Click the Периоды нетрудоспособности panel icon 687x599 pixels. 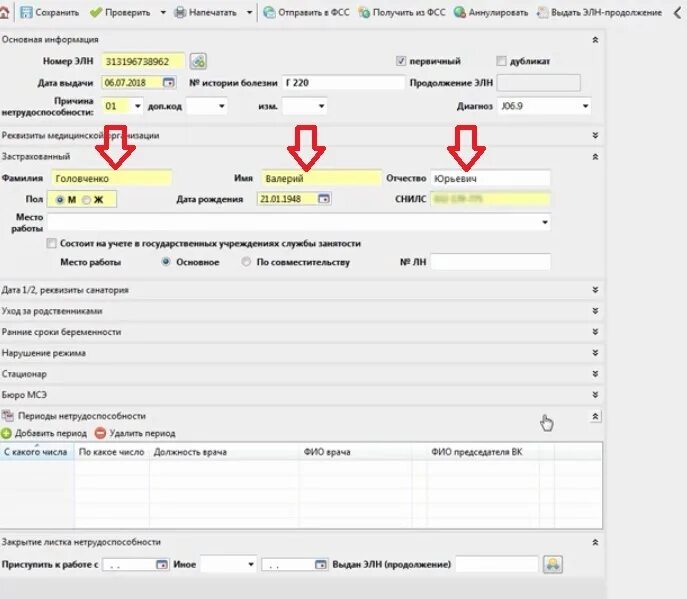[x=7, y=415]
